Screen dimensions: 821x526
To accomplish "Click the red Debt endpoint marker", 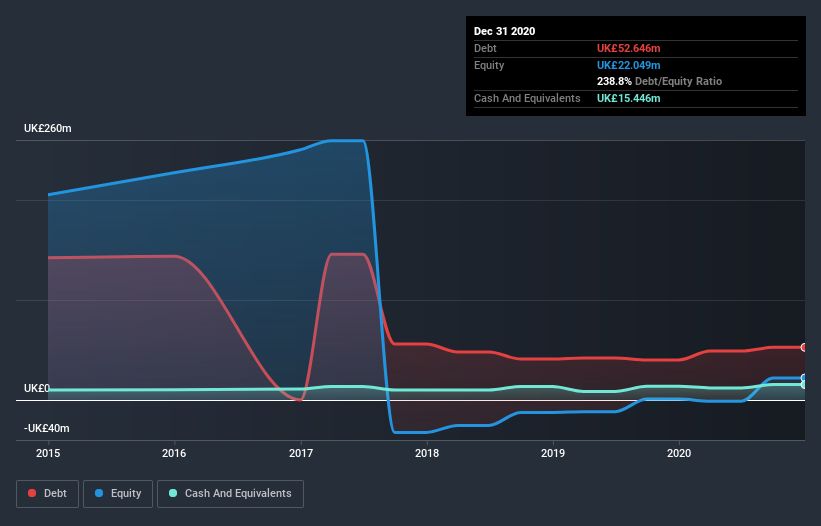I will [804, 347].
